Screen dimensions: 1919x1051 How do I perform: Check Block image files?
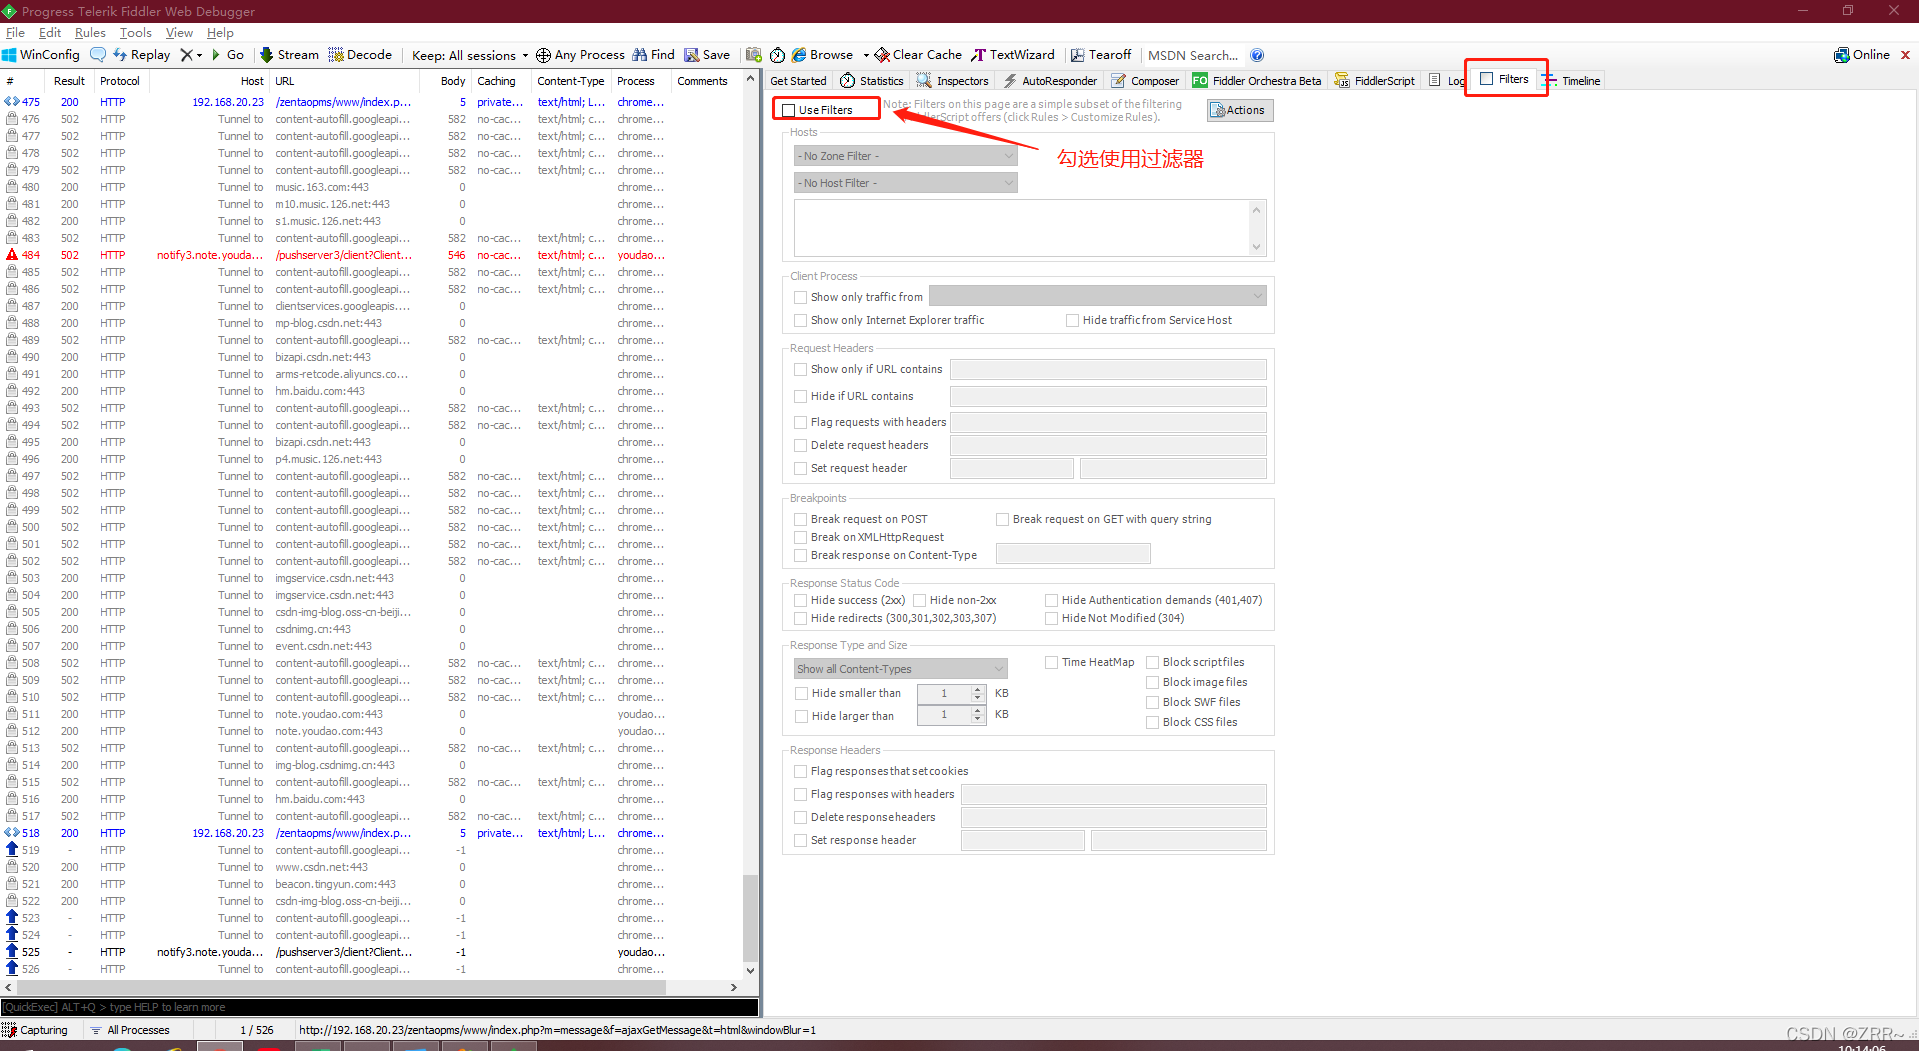coord(1152,682)
